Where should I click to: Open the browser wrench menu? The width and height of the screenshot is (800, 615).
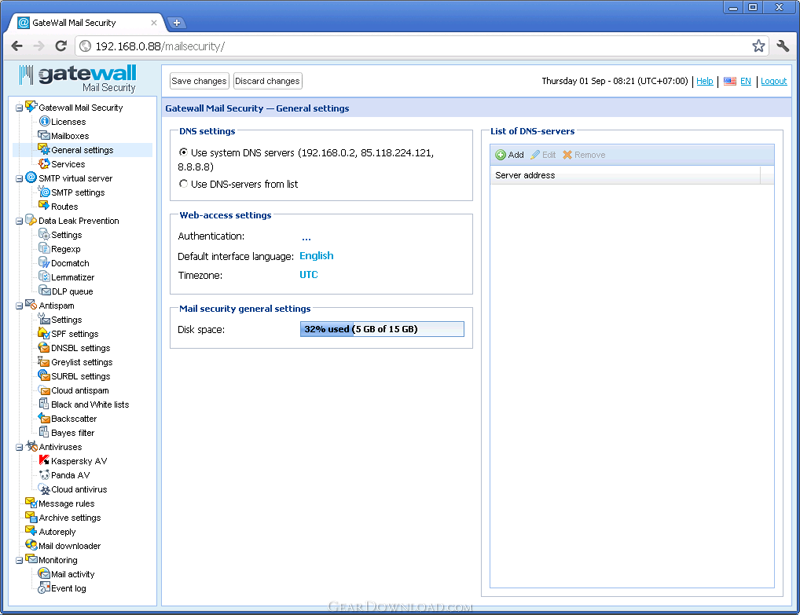(783, 46)
